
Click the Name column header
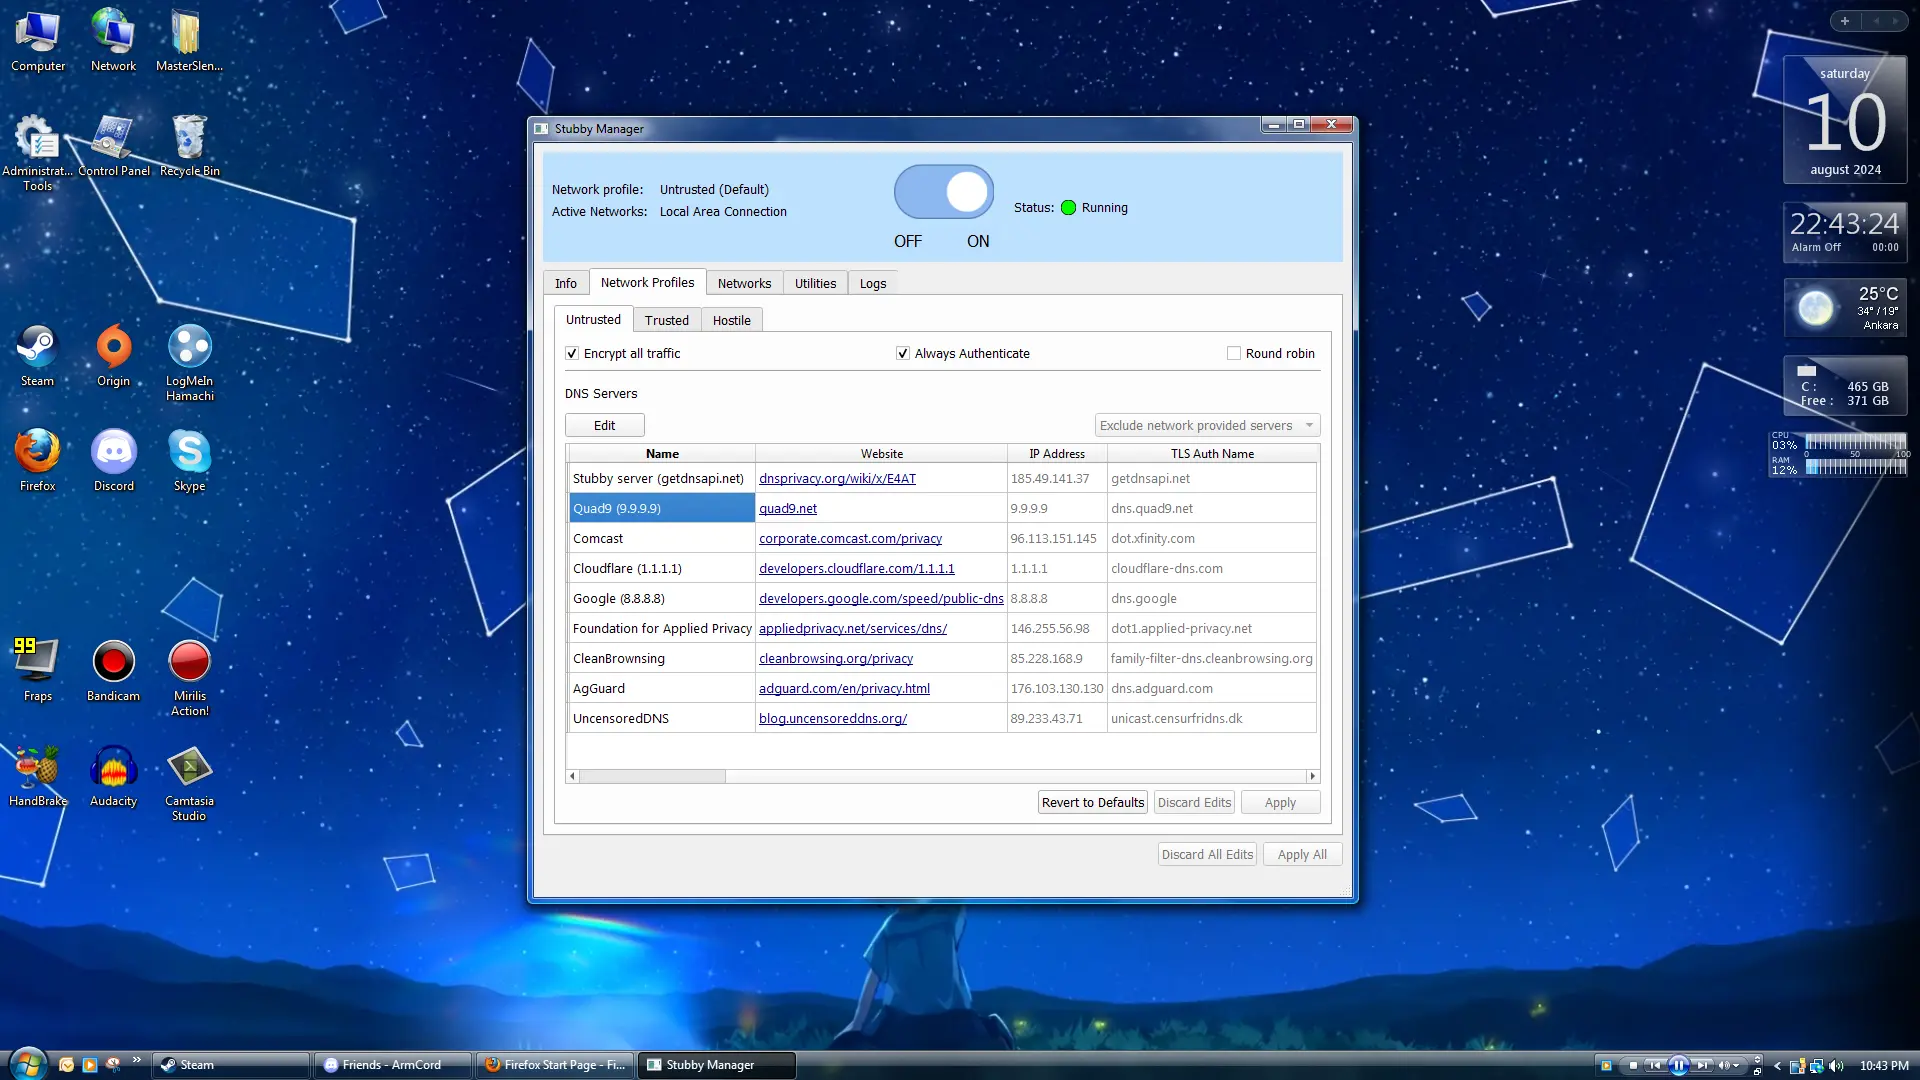click(661, 454)
